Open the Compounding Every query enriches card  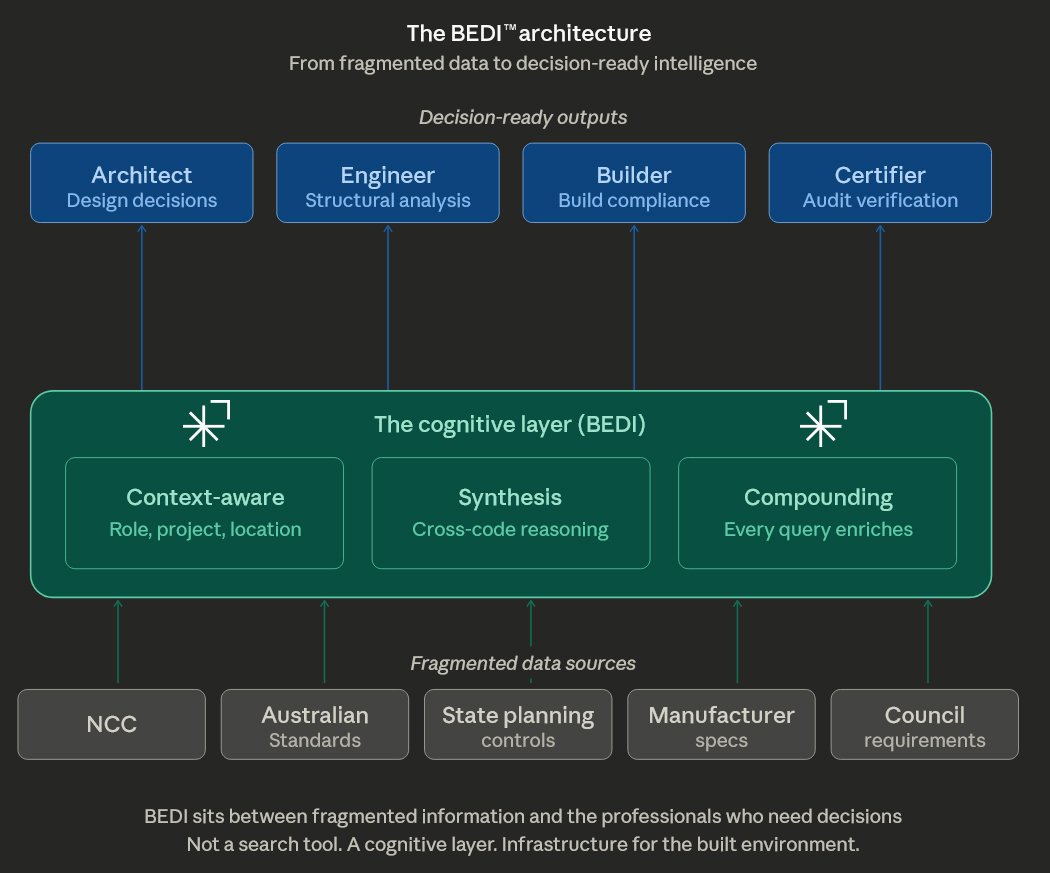click(x=818, y=513)
